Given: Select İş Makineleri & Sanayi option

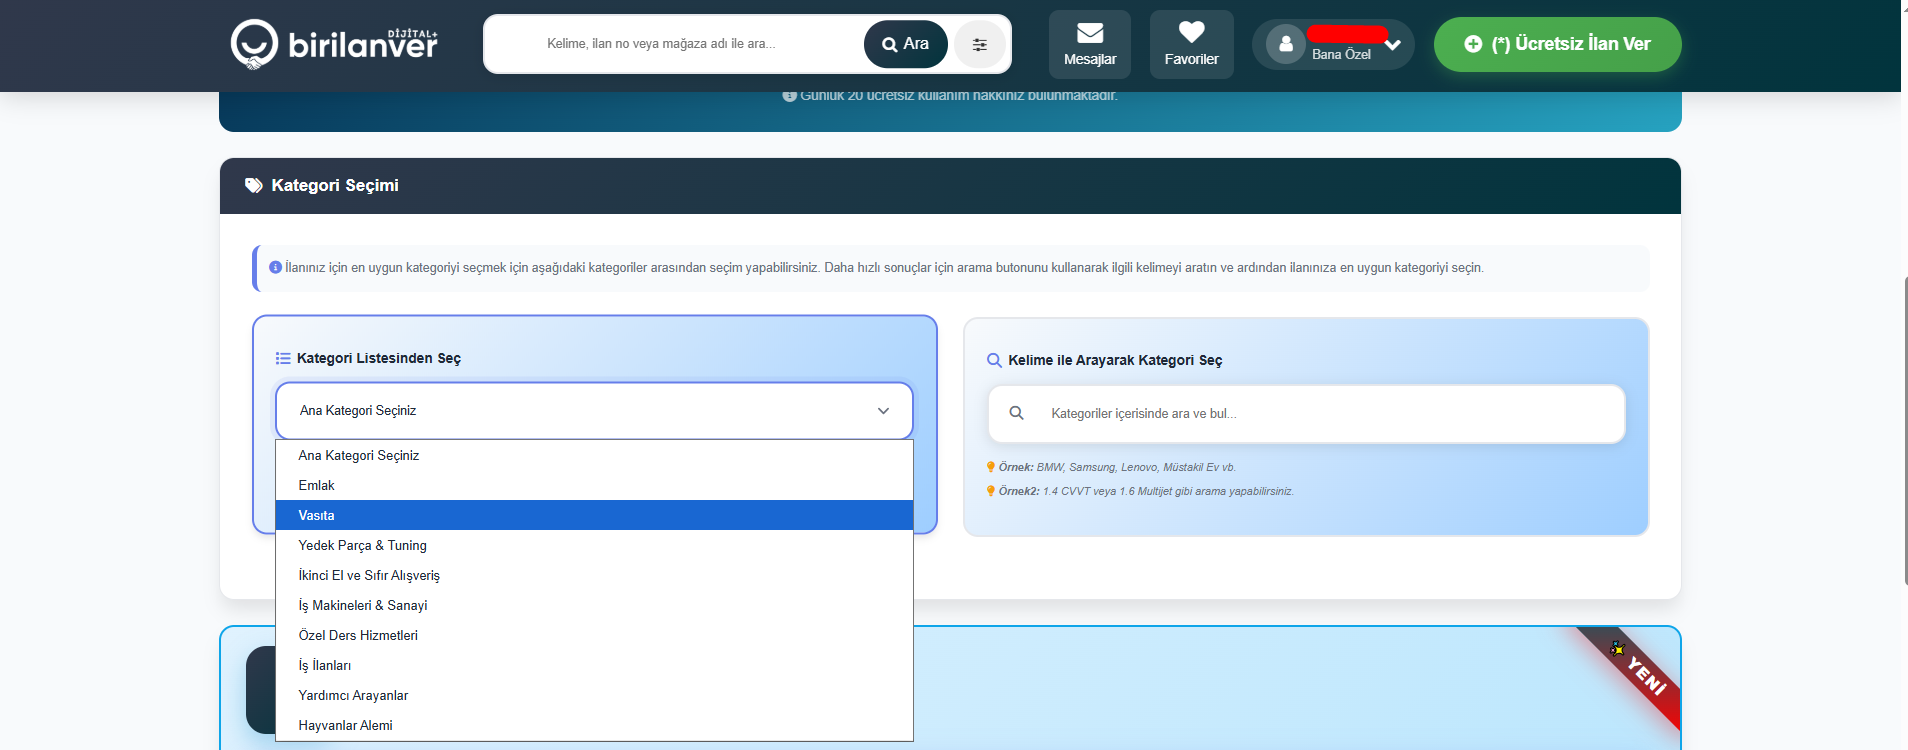Looking at the screenshot, I should (594, 605).
